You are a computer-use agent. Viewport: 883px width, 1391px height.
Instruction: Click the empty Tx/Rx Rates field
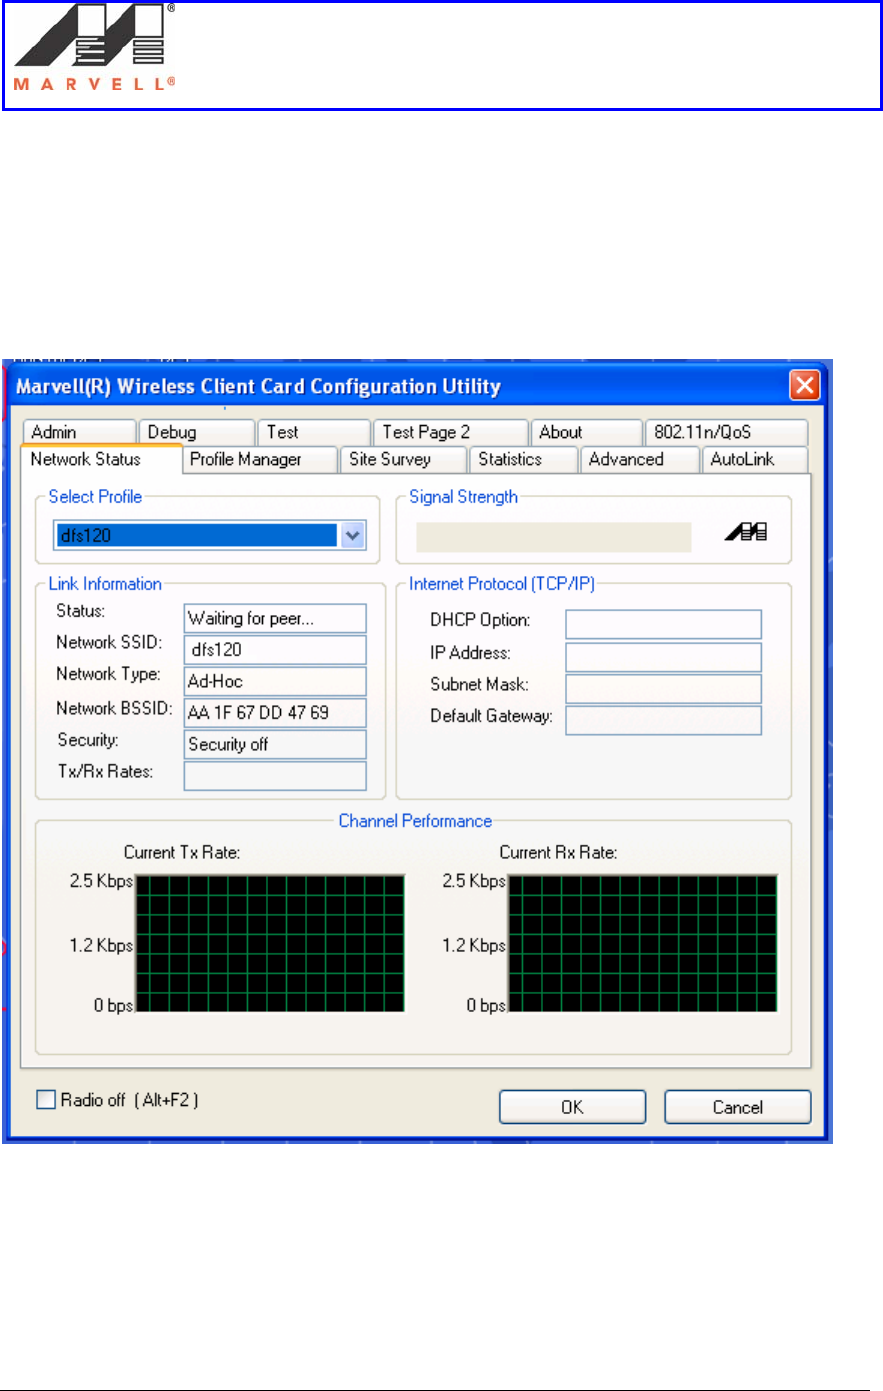tap(275, 776)
